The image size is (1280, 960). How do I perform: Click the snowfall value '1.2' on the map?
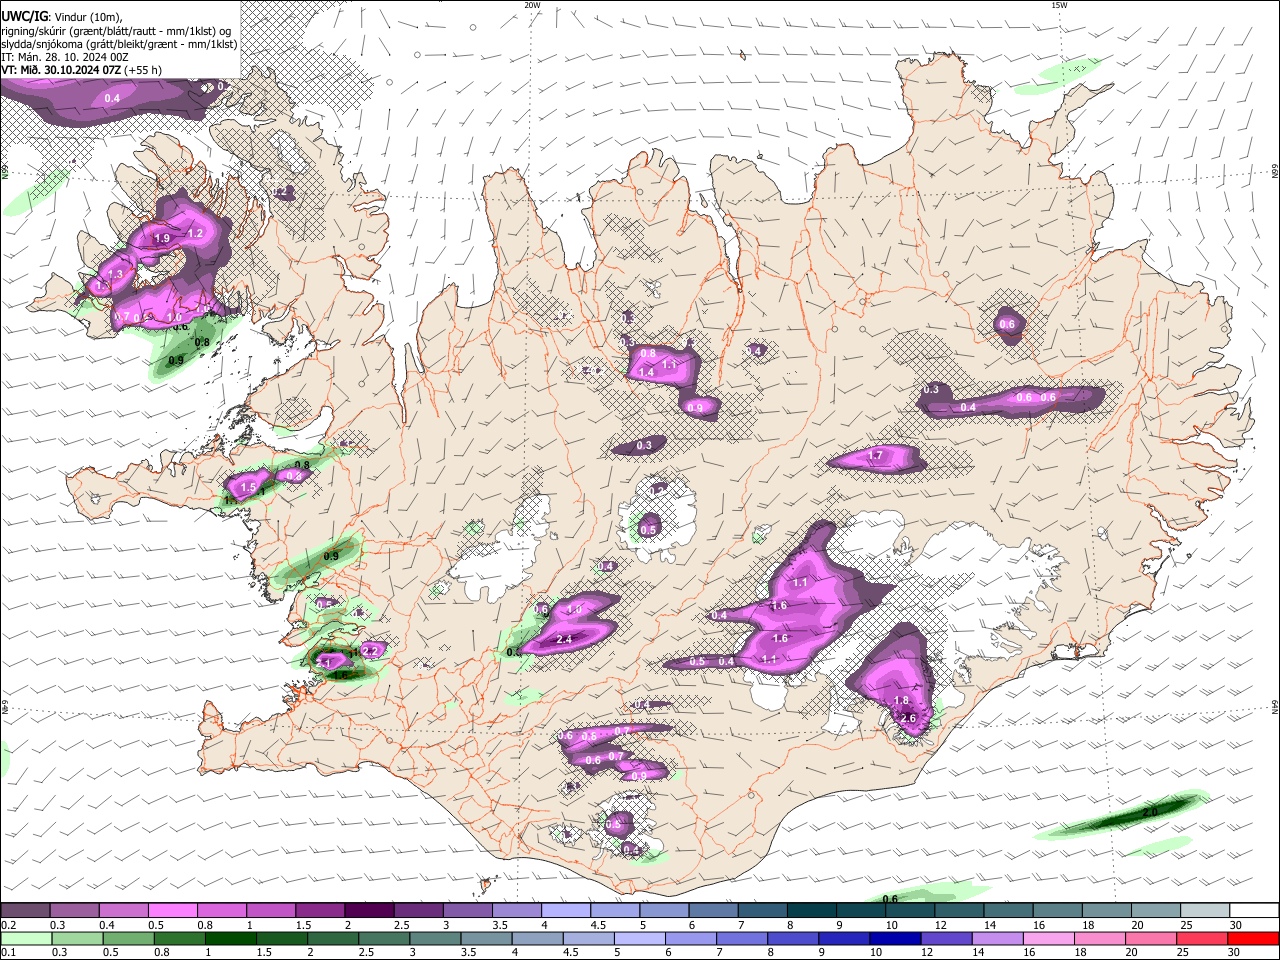pyautogui.click(x=195, y=233)
